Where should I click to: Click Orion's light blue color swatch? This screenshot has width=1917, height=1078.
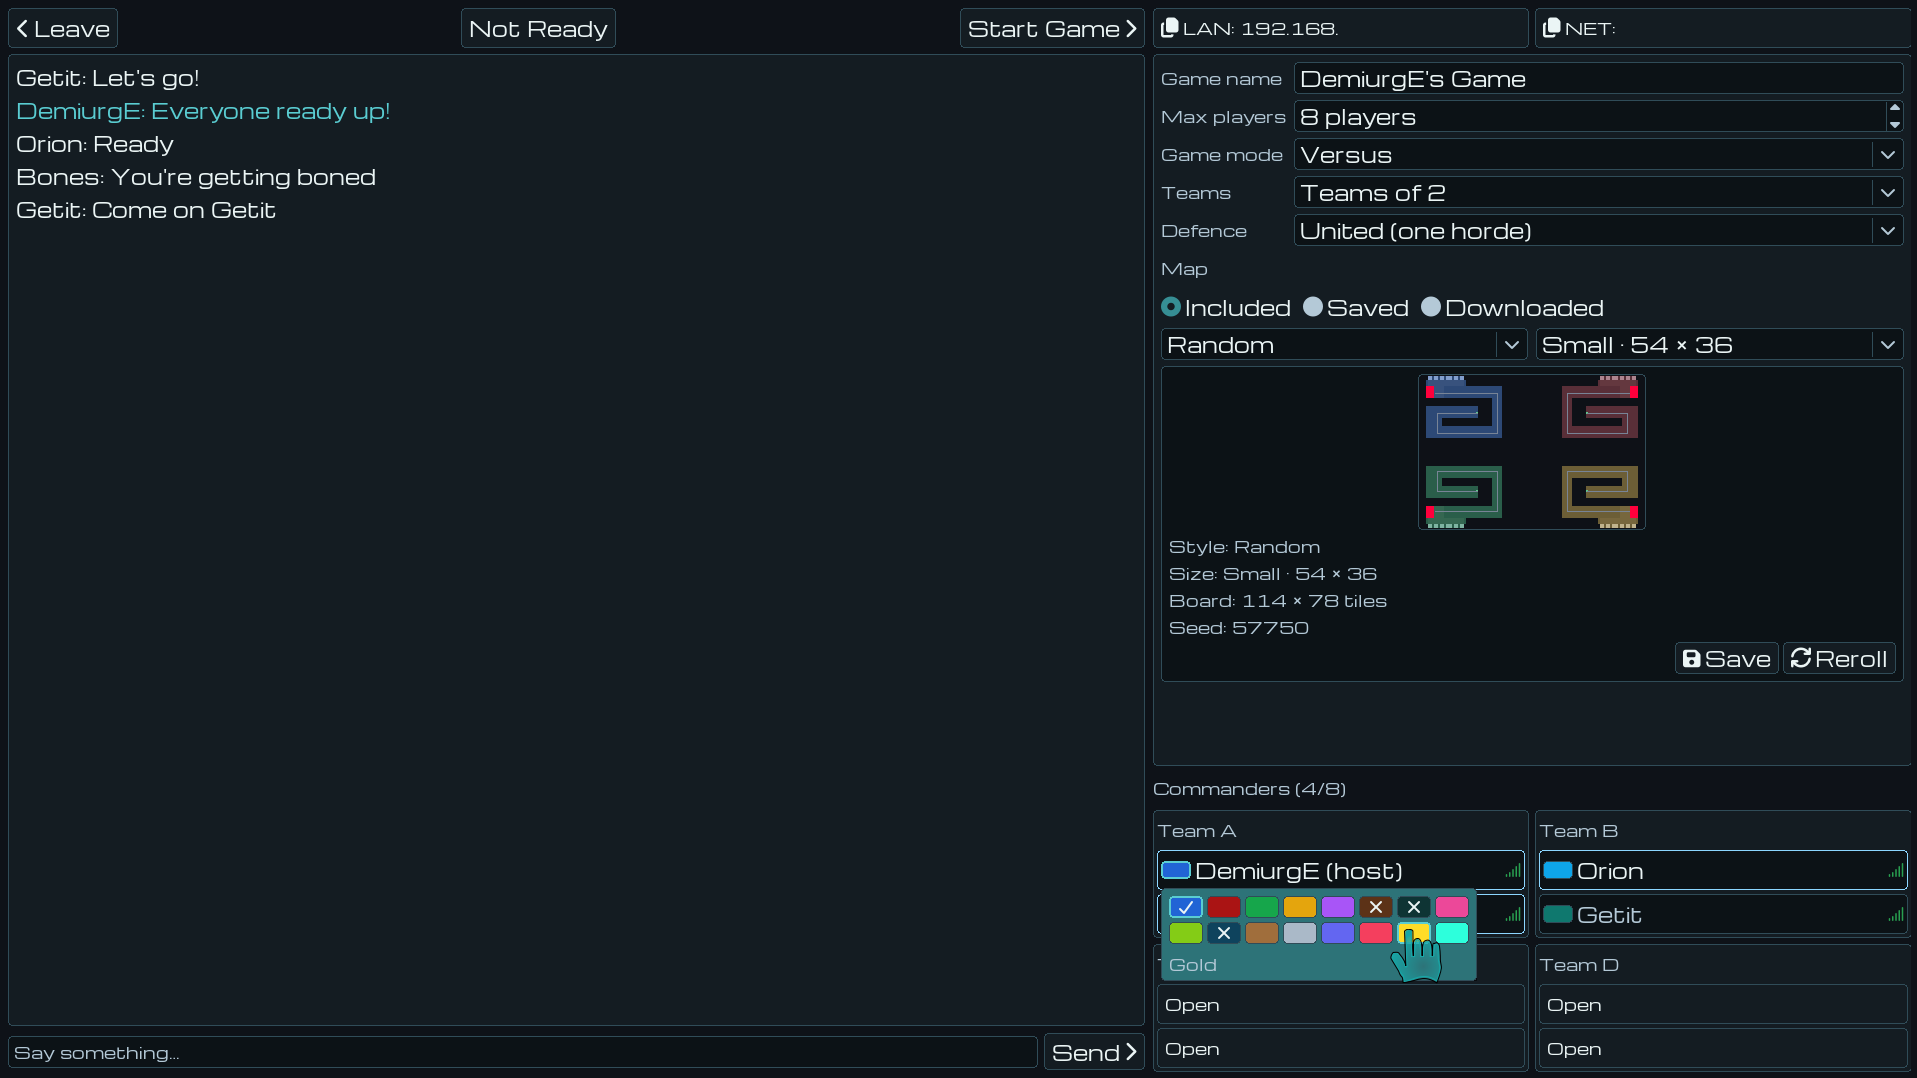click(1558, 870)
